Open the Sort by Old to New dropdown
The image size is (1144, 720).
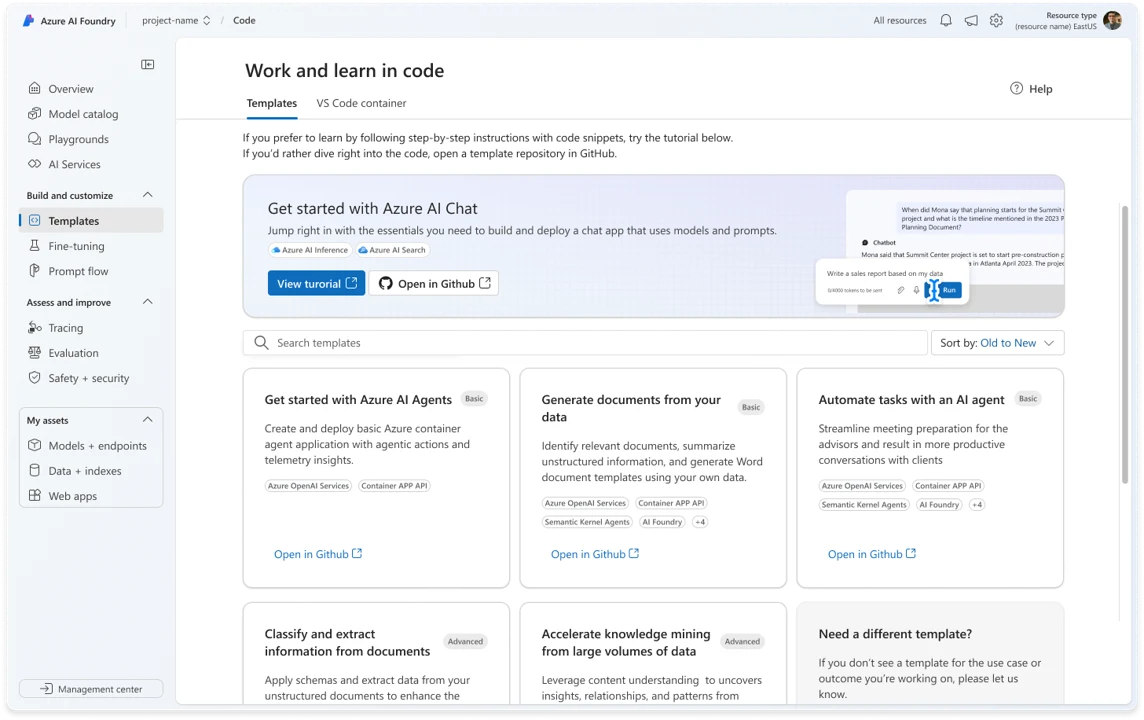click(997, 342)
